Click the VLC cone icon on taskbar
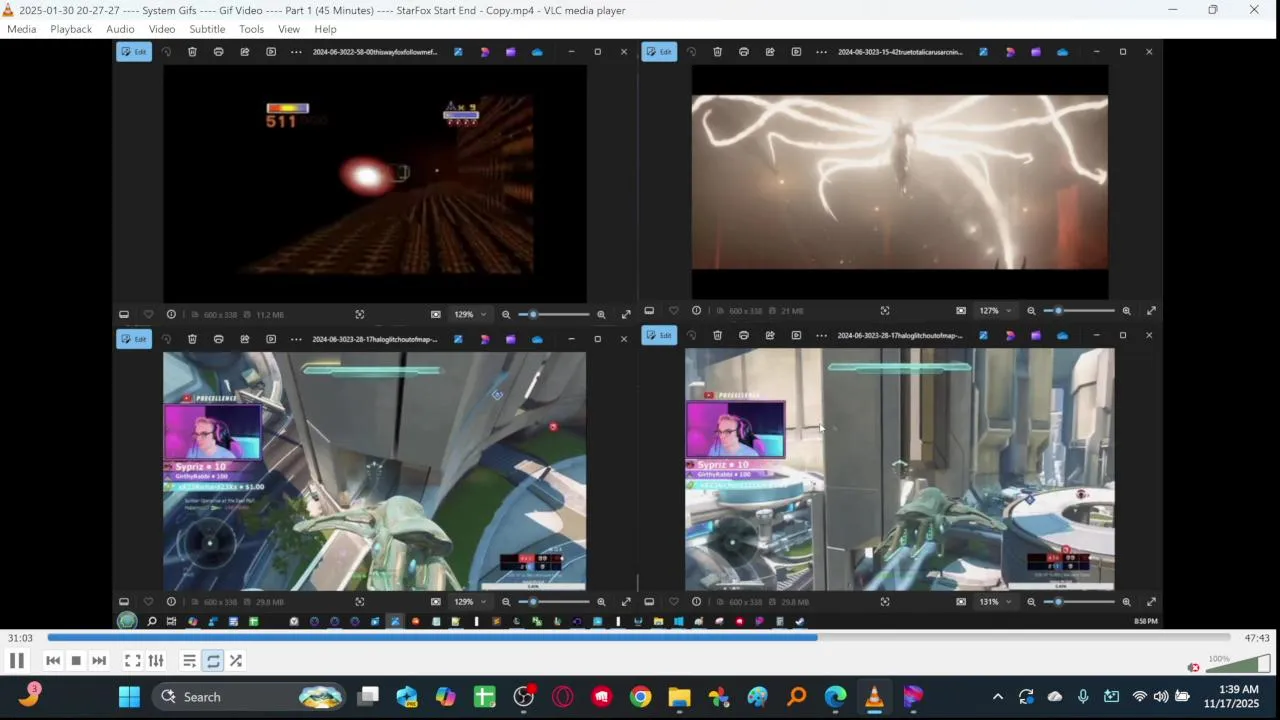Screen dimensions: 1280x720 [x=874, y=697]
